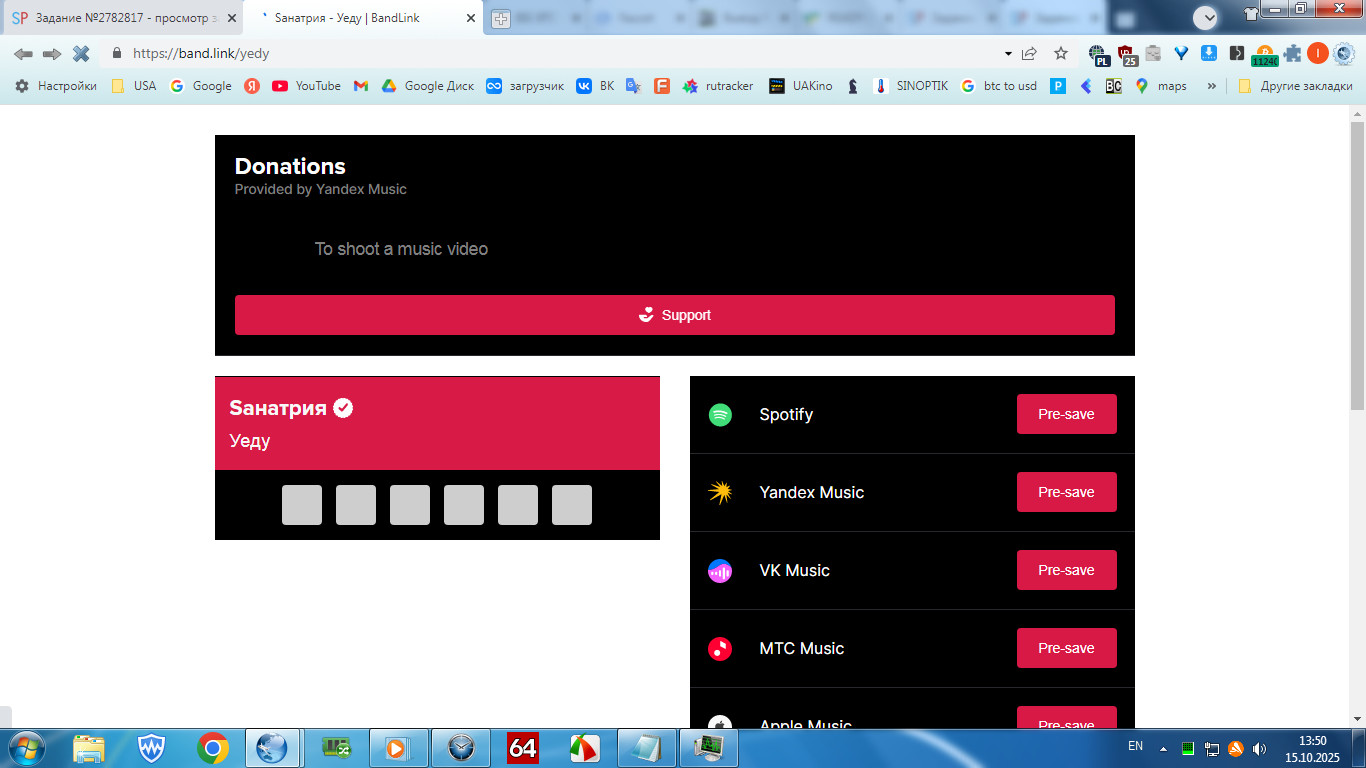Click the volume speaker tray icon
This screenshot has width=1366, height=768.
pos(1258,748)
